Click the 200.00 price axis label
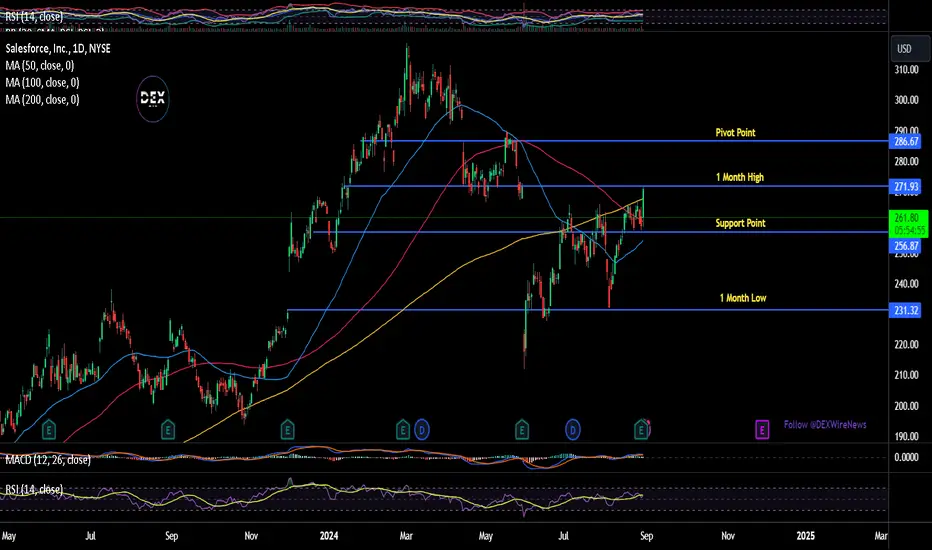This screenshot has width=932, height=550. click(906, 406)
